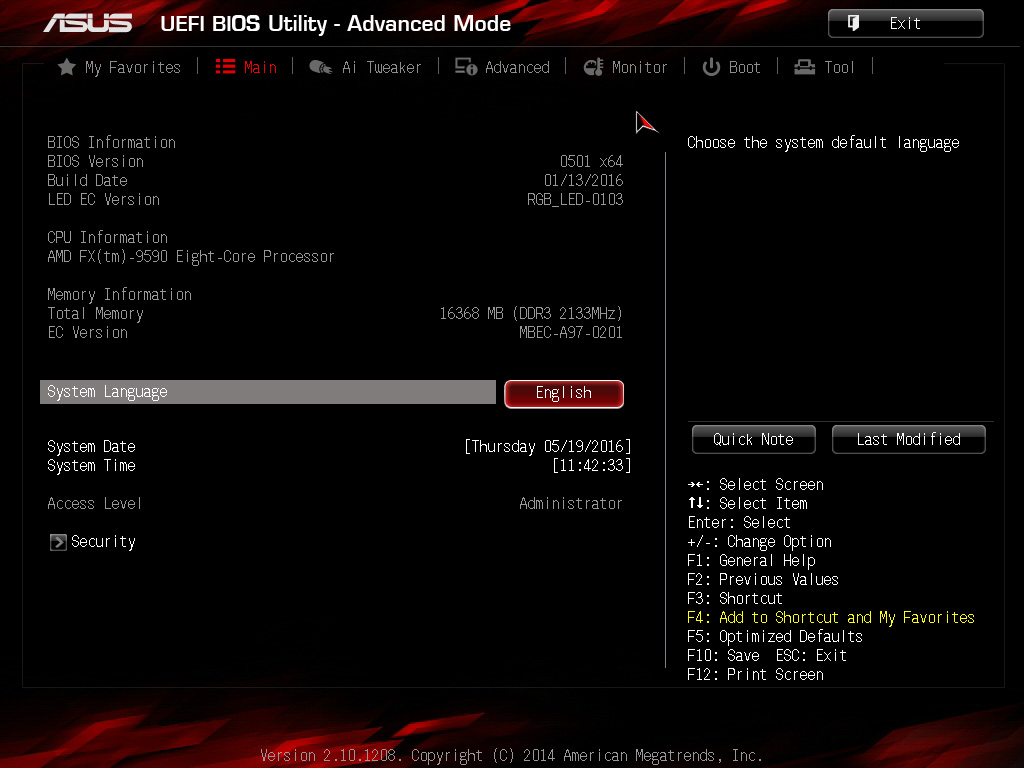The image size is (1024, 768).
Task: Edit the System Date value
Action: (548, 447)
